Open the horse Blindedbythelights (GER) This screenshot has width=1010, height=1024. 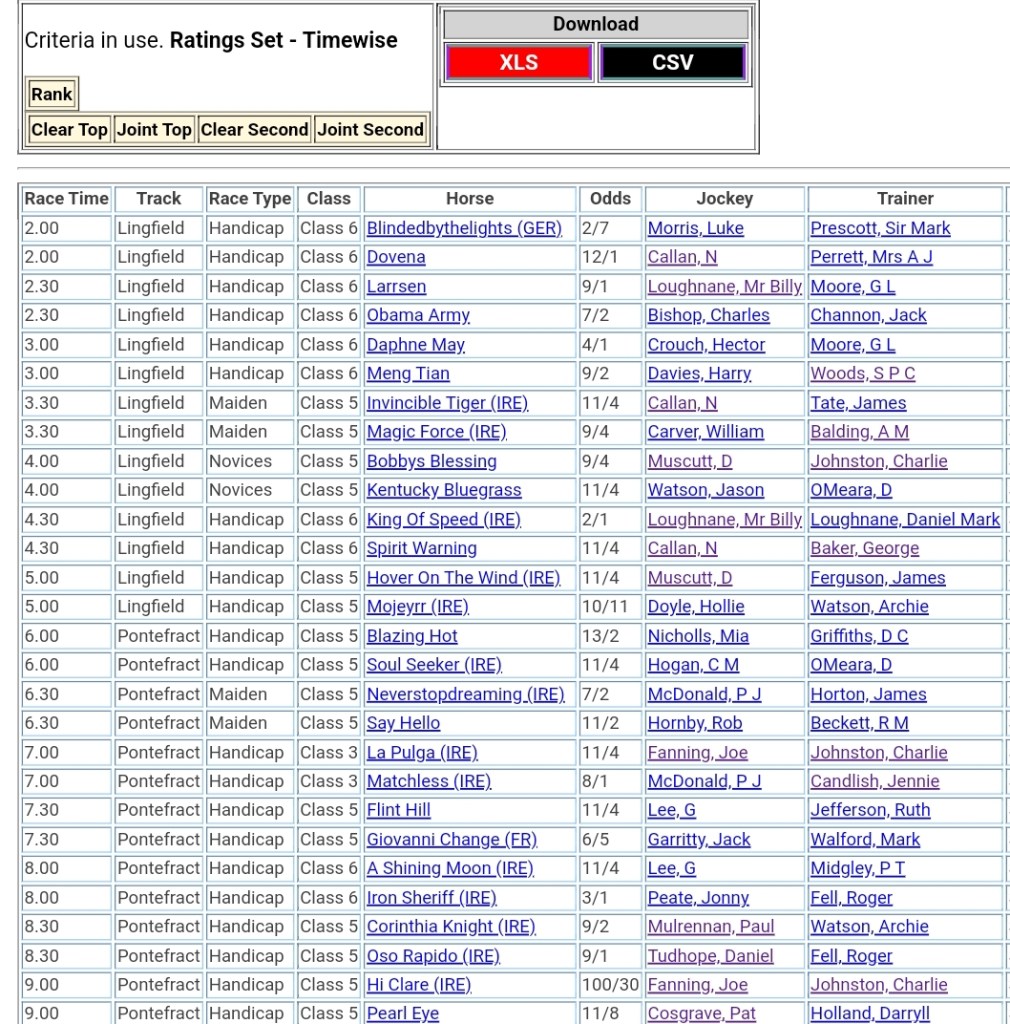(464, 228)
